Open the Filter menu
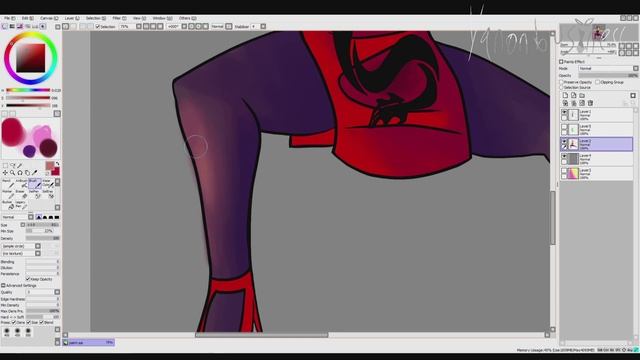Image resolution: width=640 pixels, height=360 pixels. [119, 18]
